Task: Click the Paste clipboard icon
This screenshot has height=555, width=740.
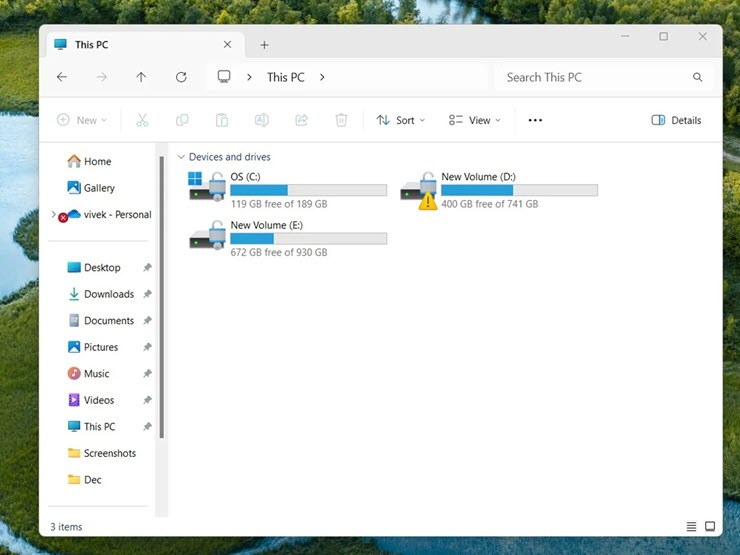Action: pos(222,120)
